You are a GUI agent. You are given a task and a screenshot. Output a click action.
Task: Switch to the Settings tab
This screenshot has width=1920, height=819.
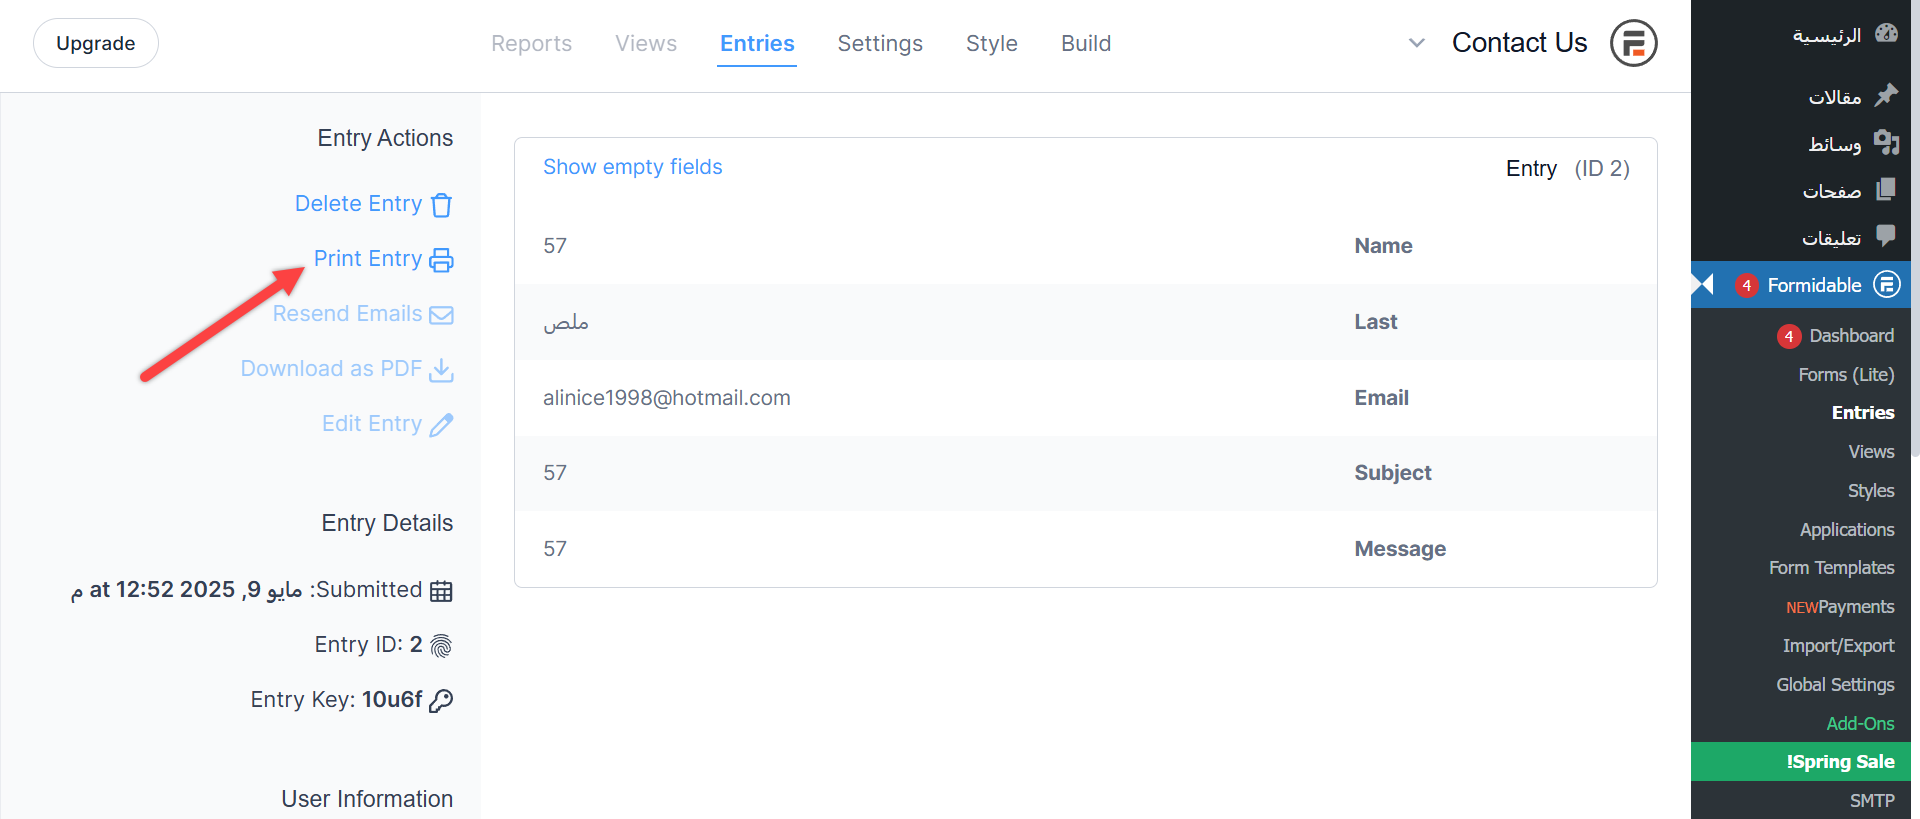pos(880,44)
